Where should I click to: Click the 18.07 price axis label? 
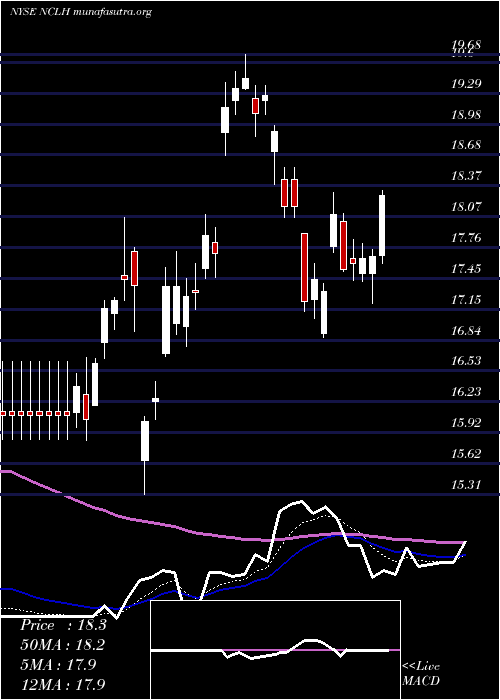click(x=466, y=207)
